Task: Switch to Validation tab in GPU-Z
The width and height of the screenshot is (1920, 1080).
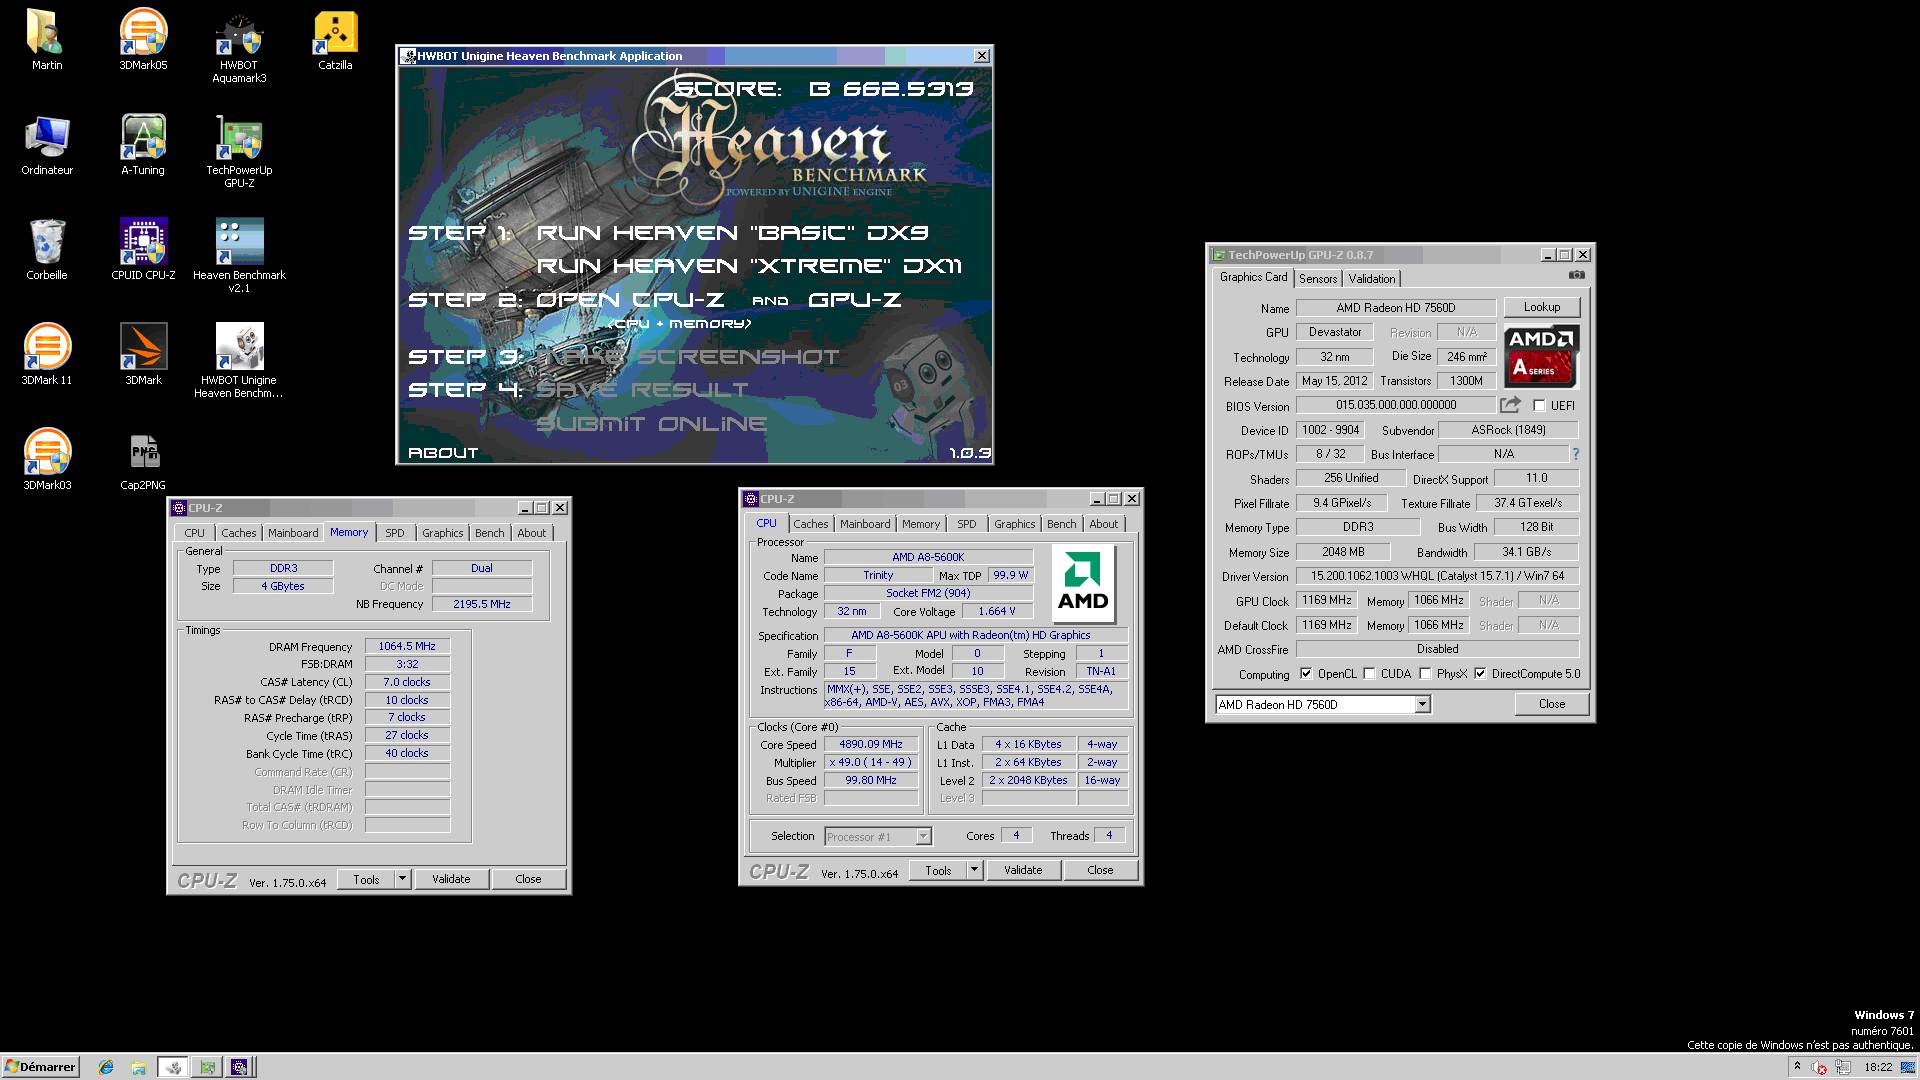Action: 1371,279
